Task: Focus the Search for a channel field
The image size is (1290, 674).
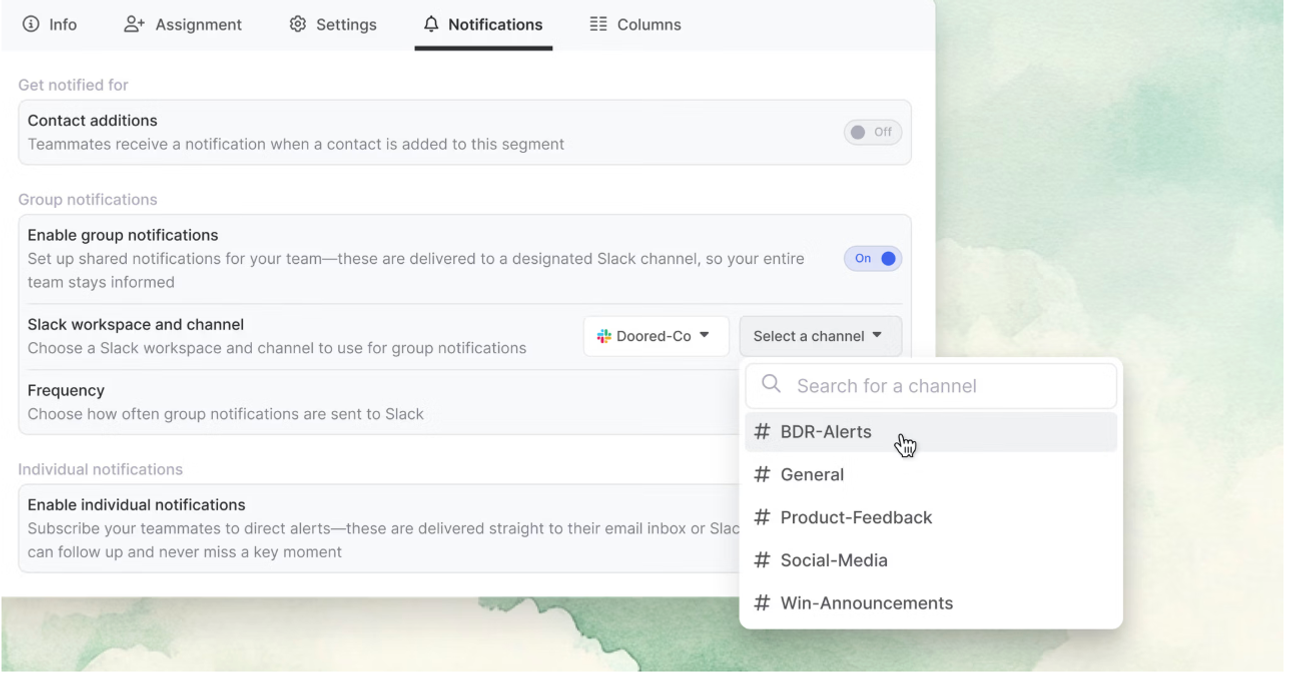Action: [x=931, y=386]
